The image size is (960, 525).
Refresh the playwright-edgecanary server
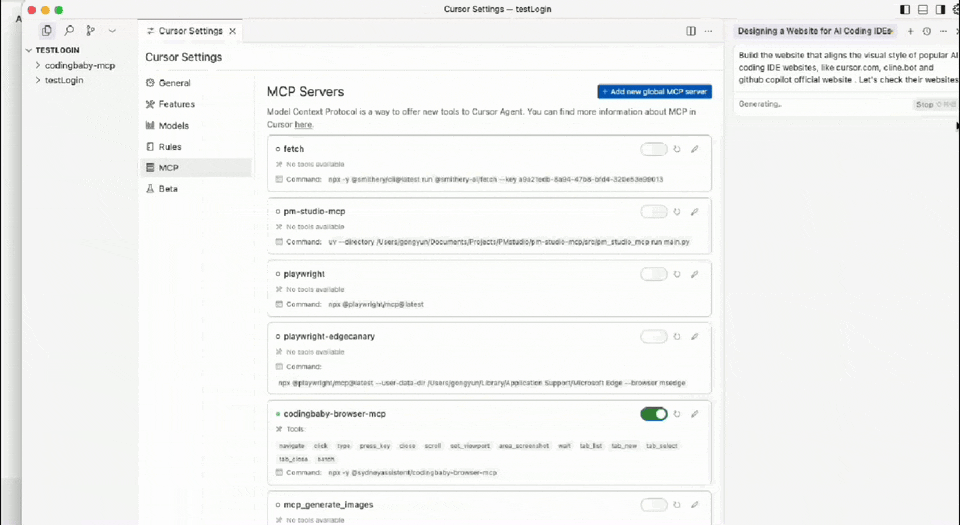tap(677, 337)
